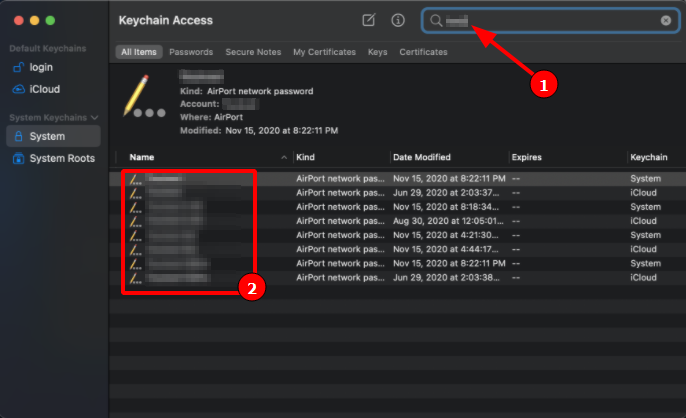Switch to the All Items tab
Viewport: 686px width, 418px height.
point(139,52)
